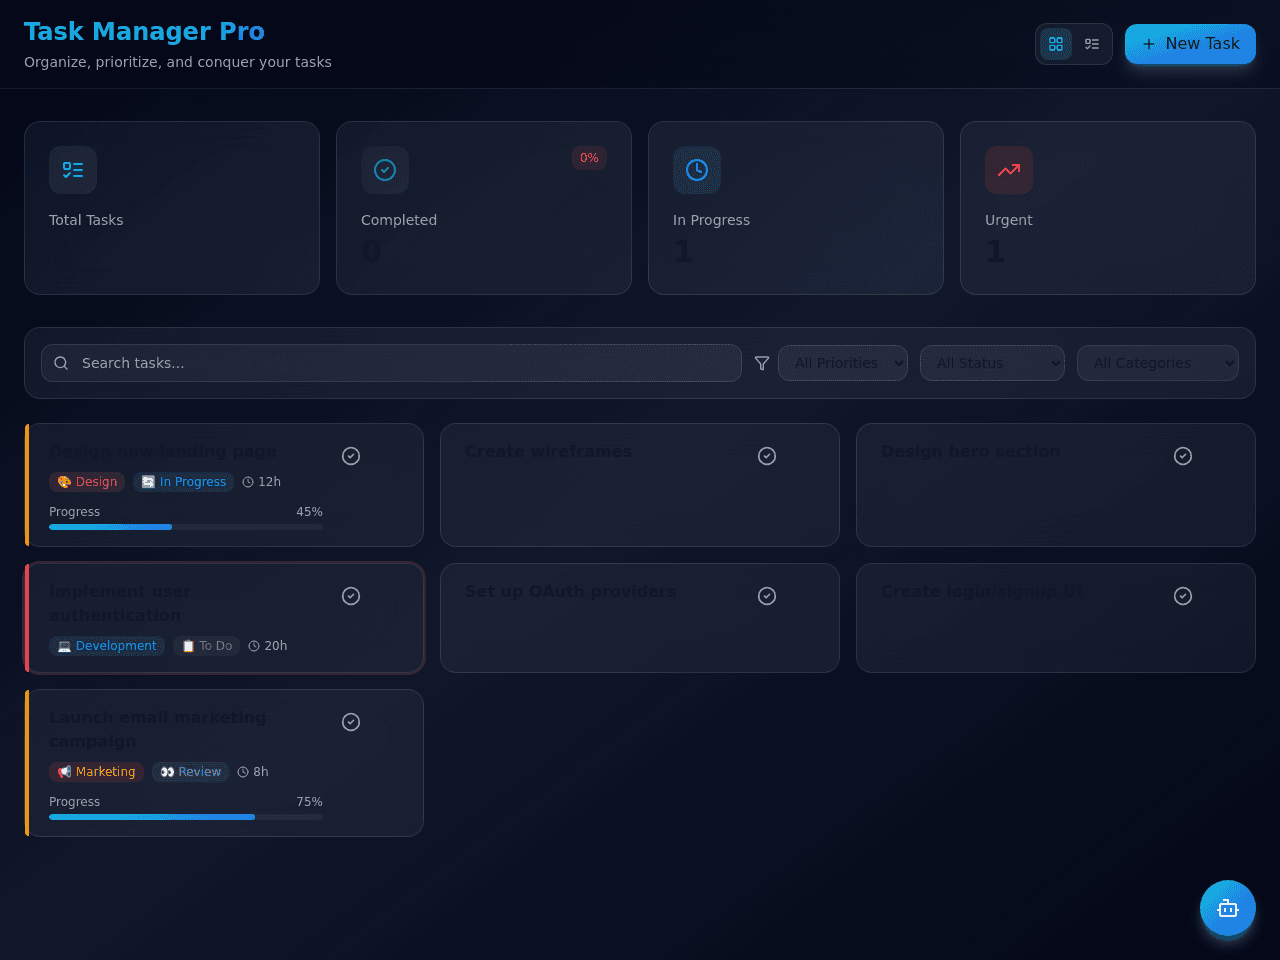Viewport: 1280px width, 960px height.
Task: Open the All Status dropdown
Action: coord(993,363)
